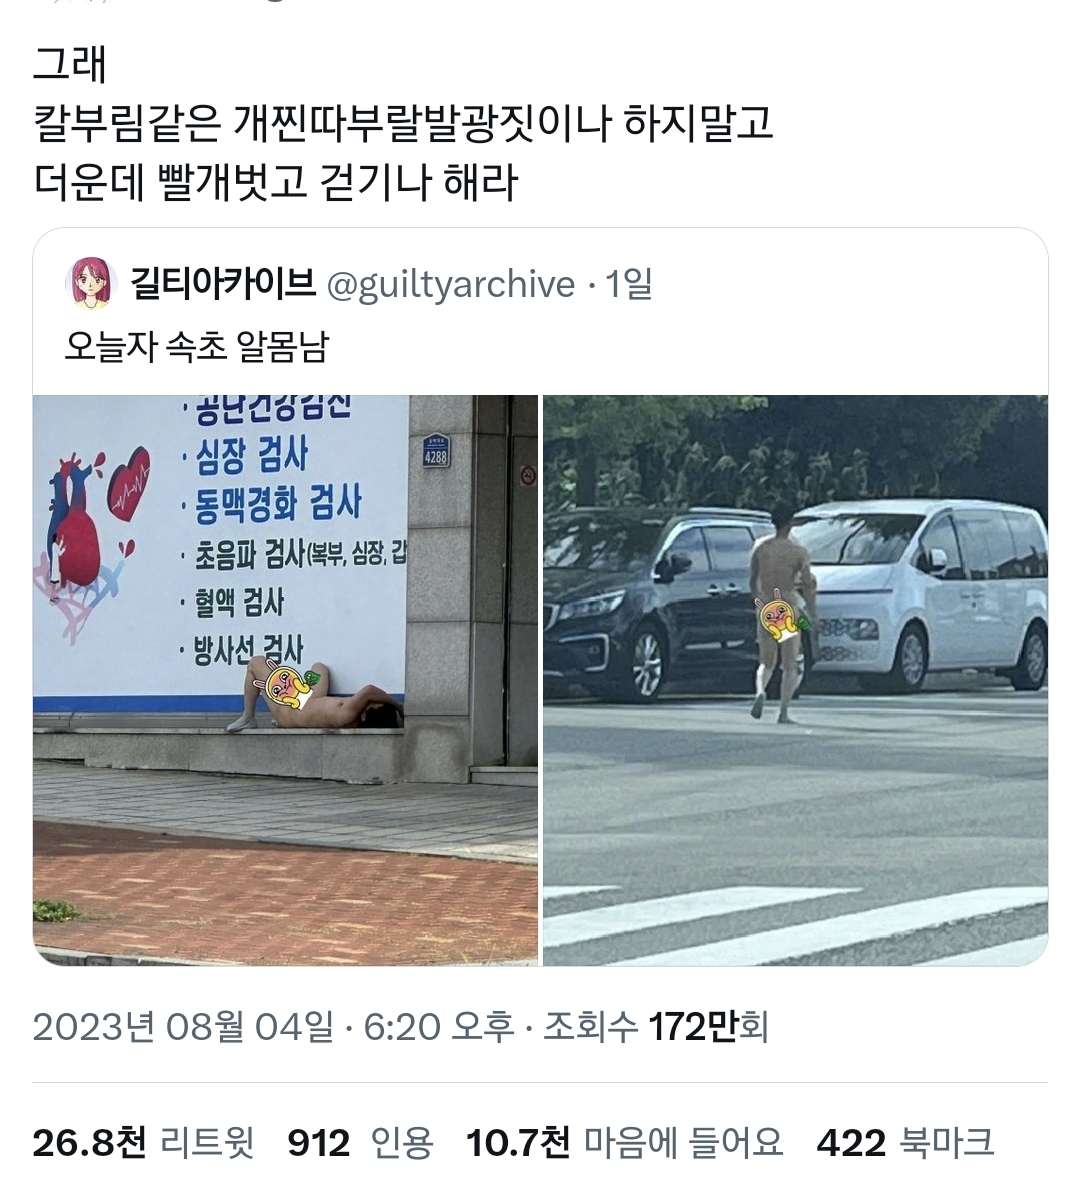This screenshot has width=1080, height=1187.
Task: Click the blue 4288 building number plate
Action: point(435,450)
